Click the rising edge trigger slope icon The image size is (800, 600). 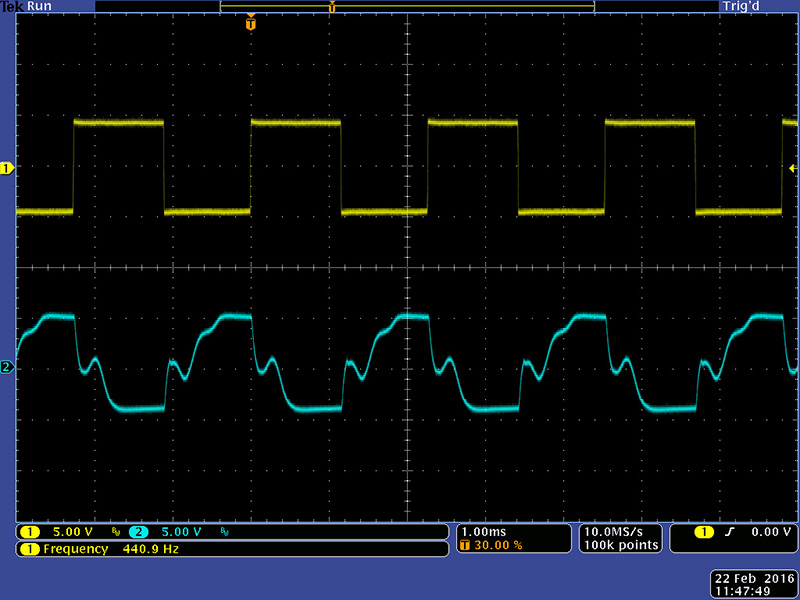(730, 532)
